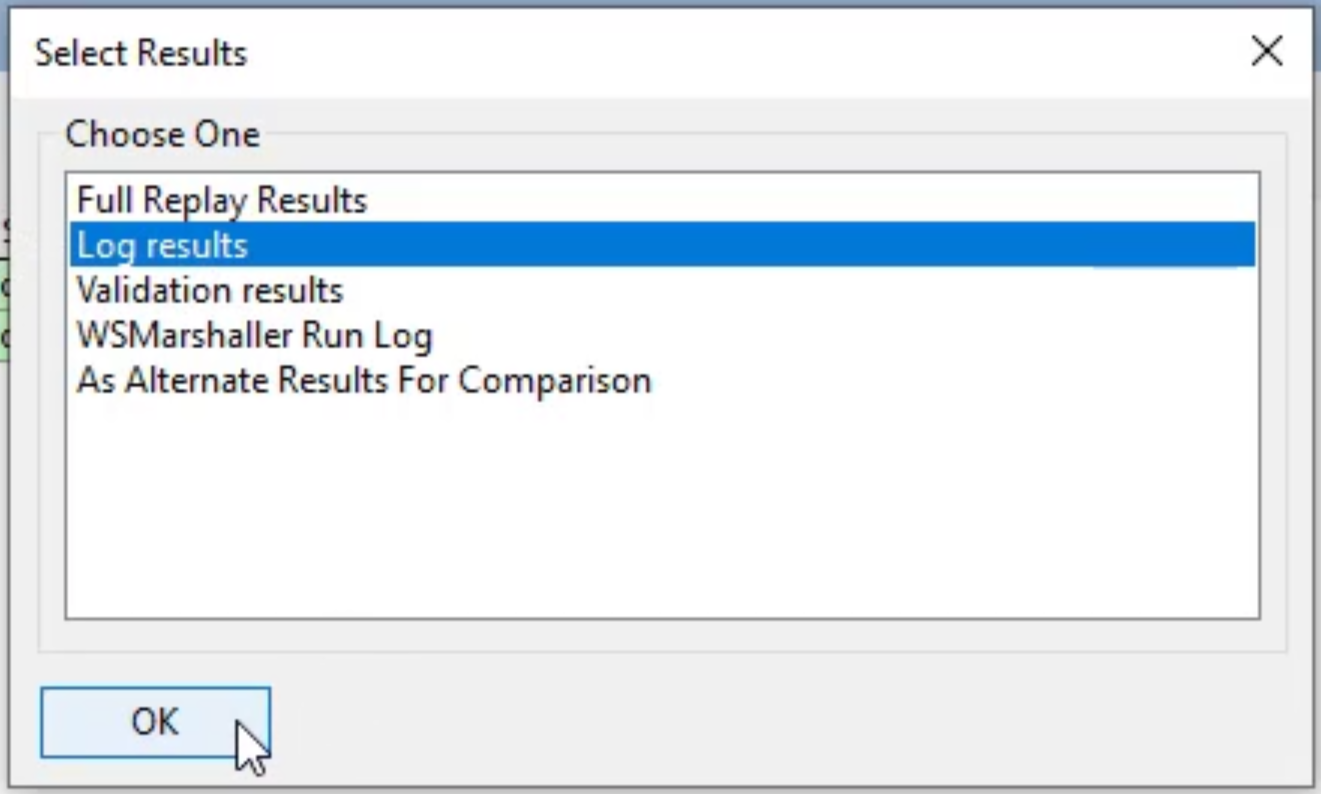Viewport: 1321px width, 794px height.
Task: Click dialog footer area right of OK
Action: (790, 722)
